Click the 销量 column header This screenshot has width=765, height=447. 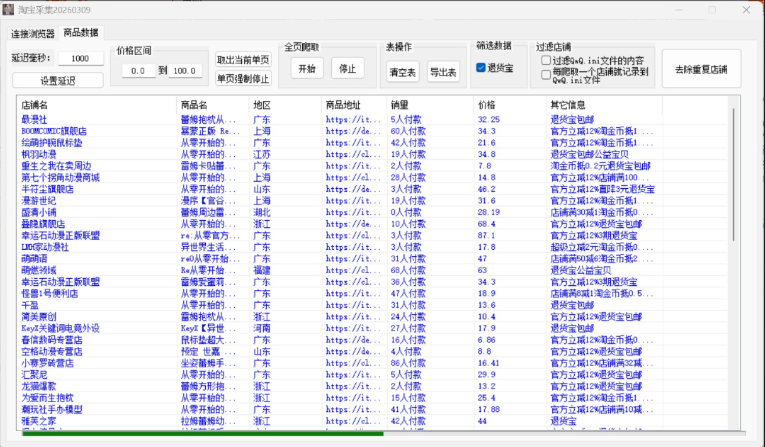point(400,104)
